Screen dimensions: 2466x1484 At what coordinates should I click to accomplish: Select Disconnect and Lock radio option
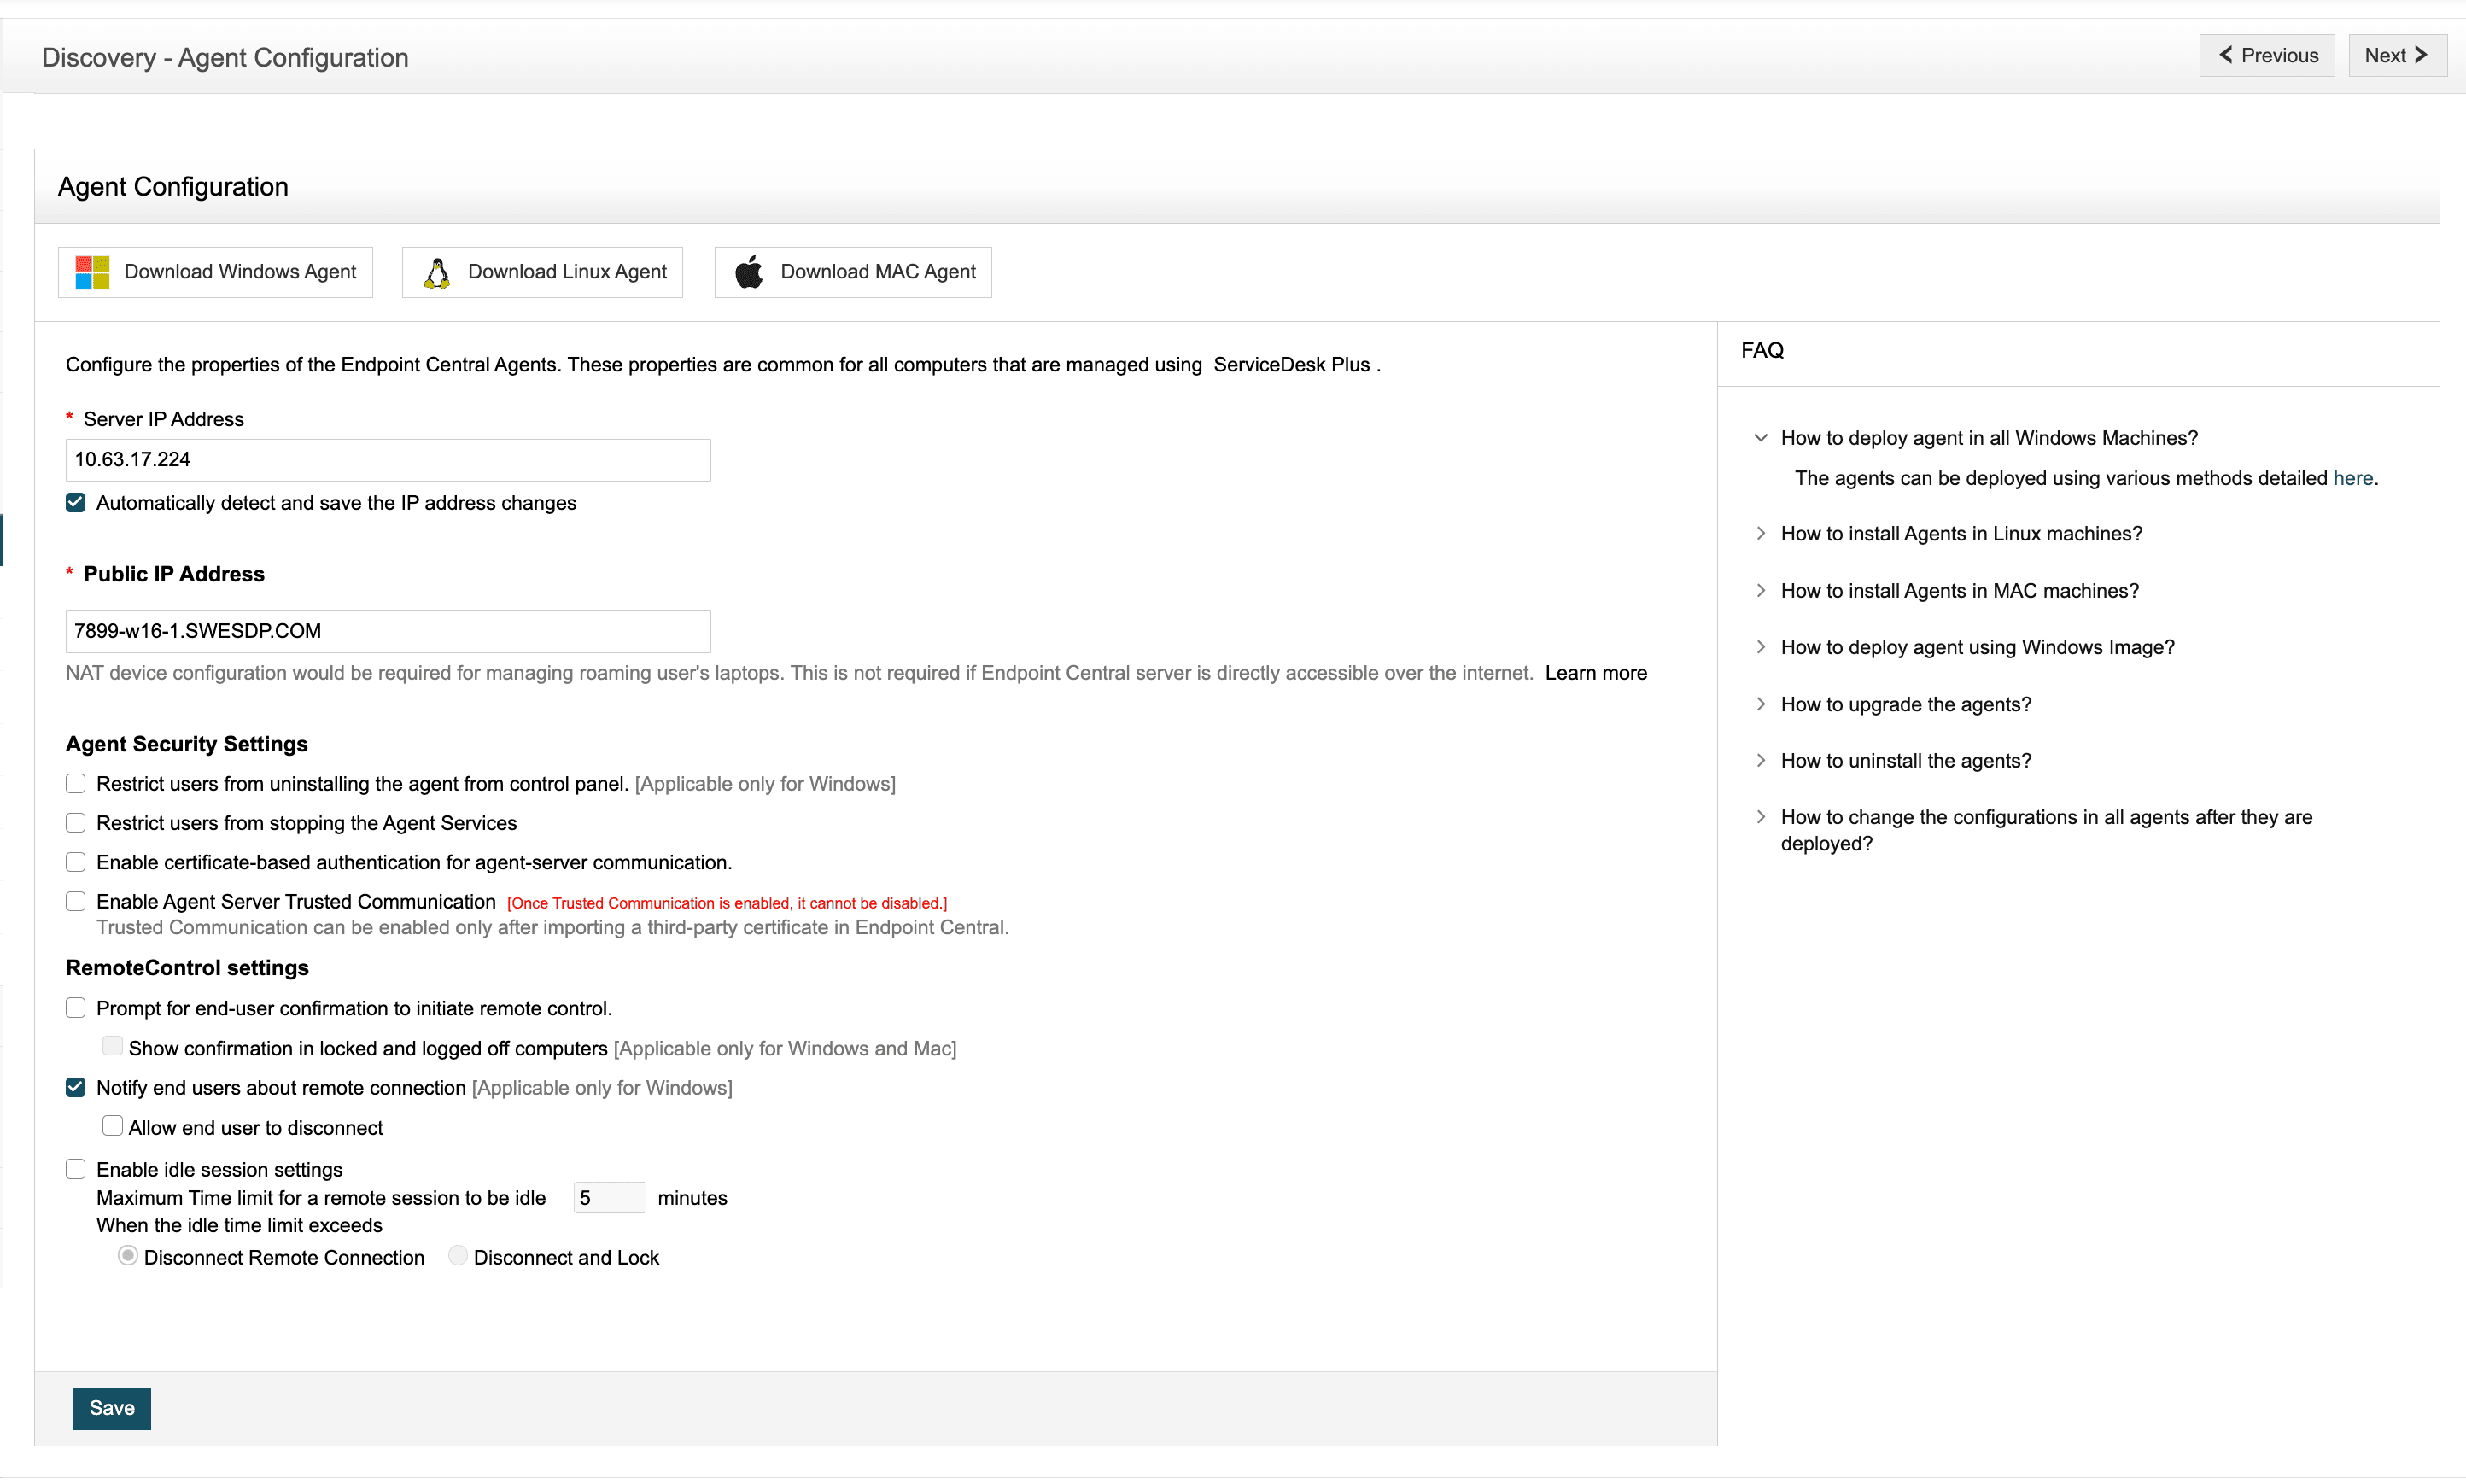[x=457, y=1256]
